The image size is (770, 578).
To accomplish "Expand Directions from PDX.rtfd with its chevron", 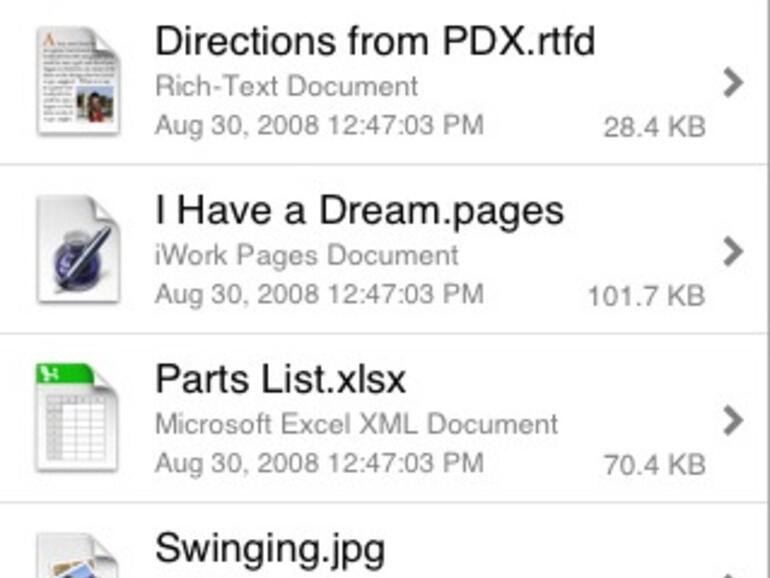I will pyautogui.click(x=733, y=83).
